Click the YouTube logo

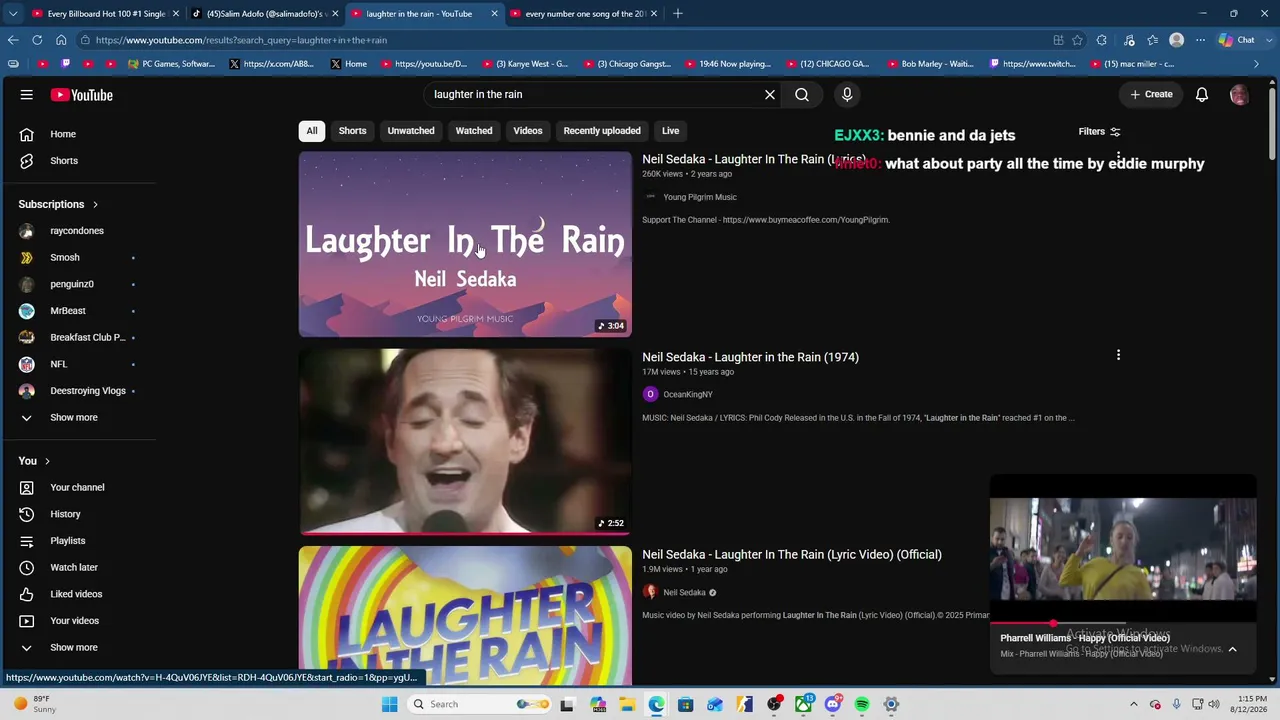82,95
